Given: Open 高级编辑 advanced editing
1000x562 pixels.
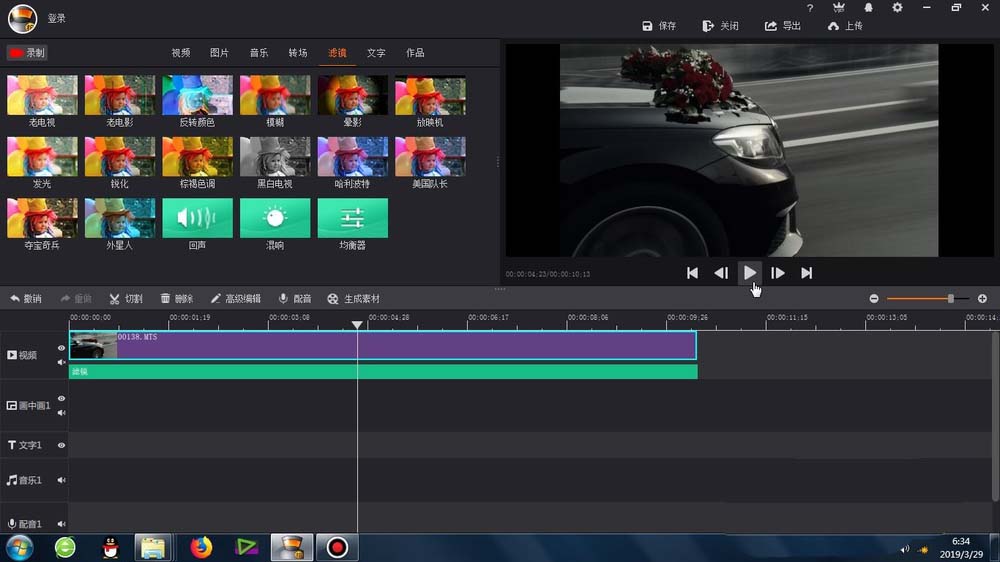Looking at the screenshot, I should [235, 299].
